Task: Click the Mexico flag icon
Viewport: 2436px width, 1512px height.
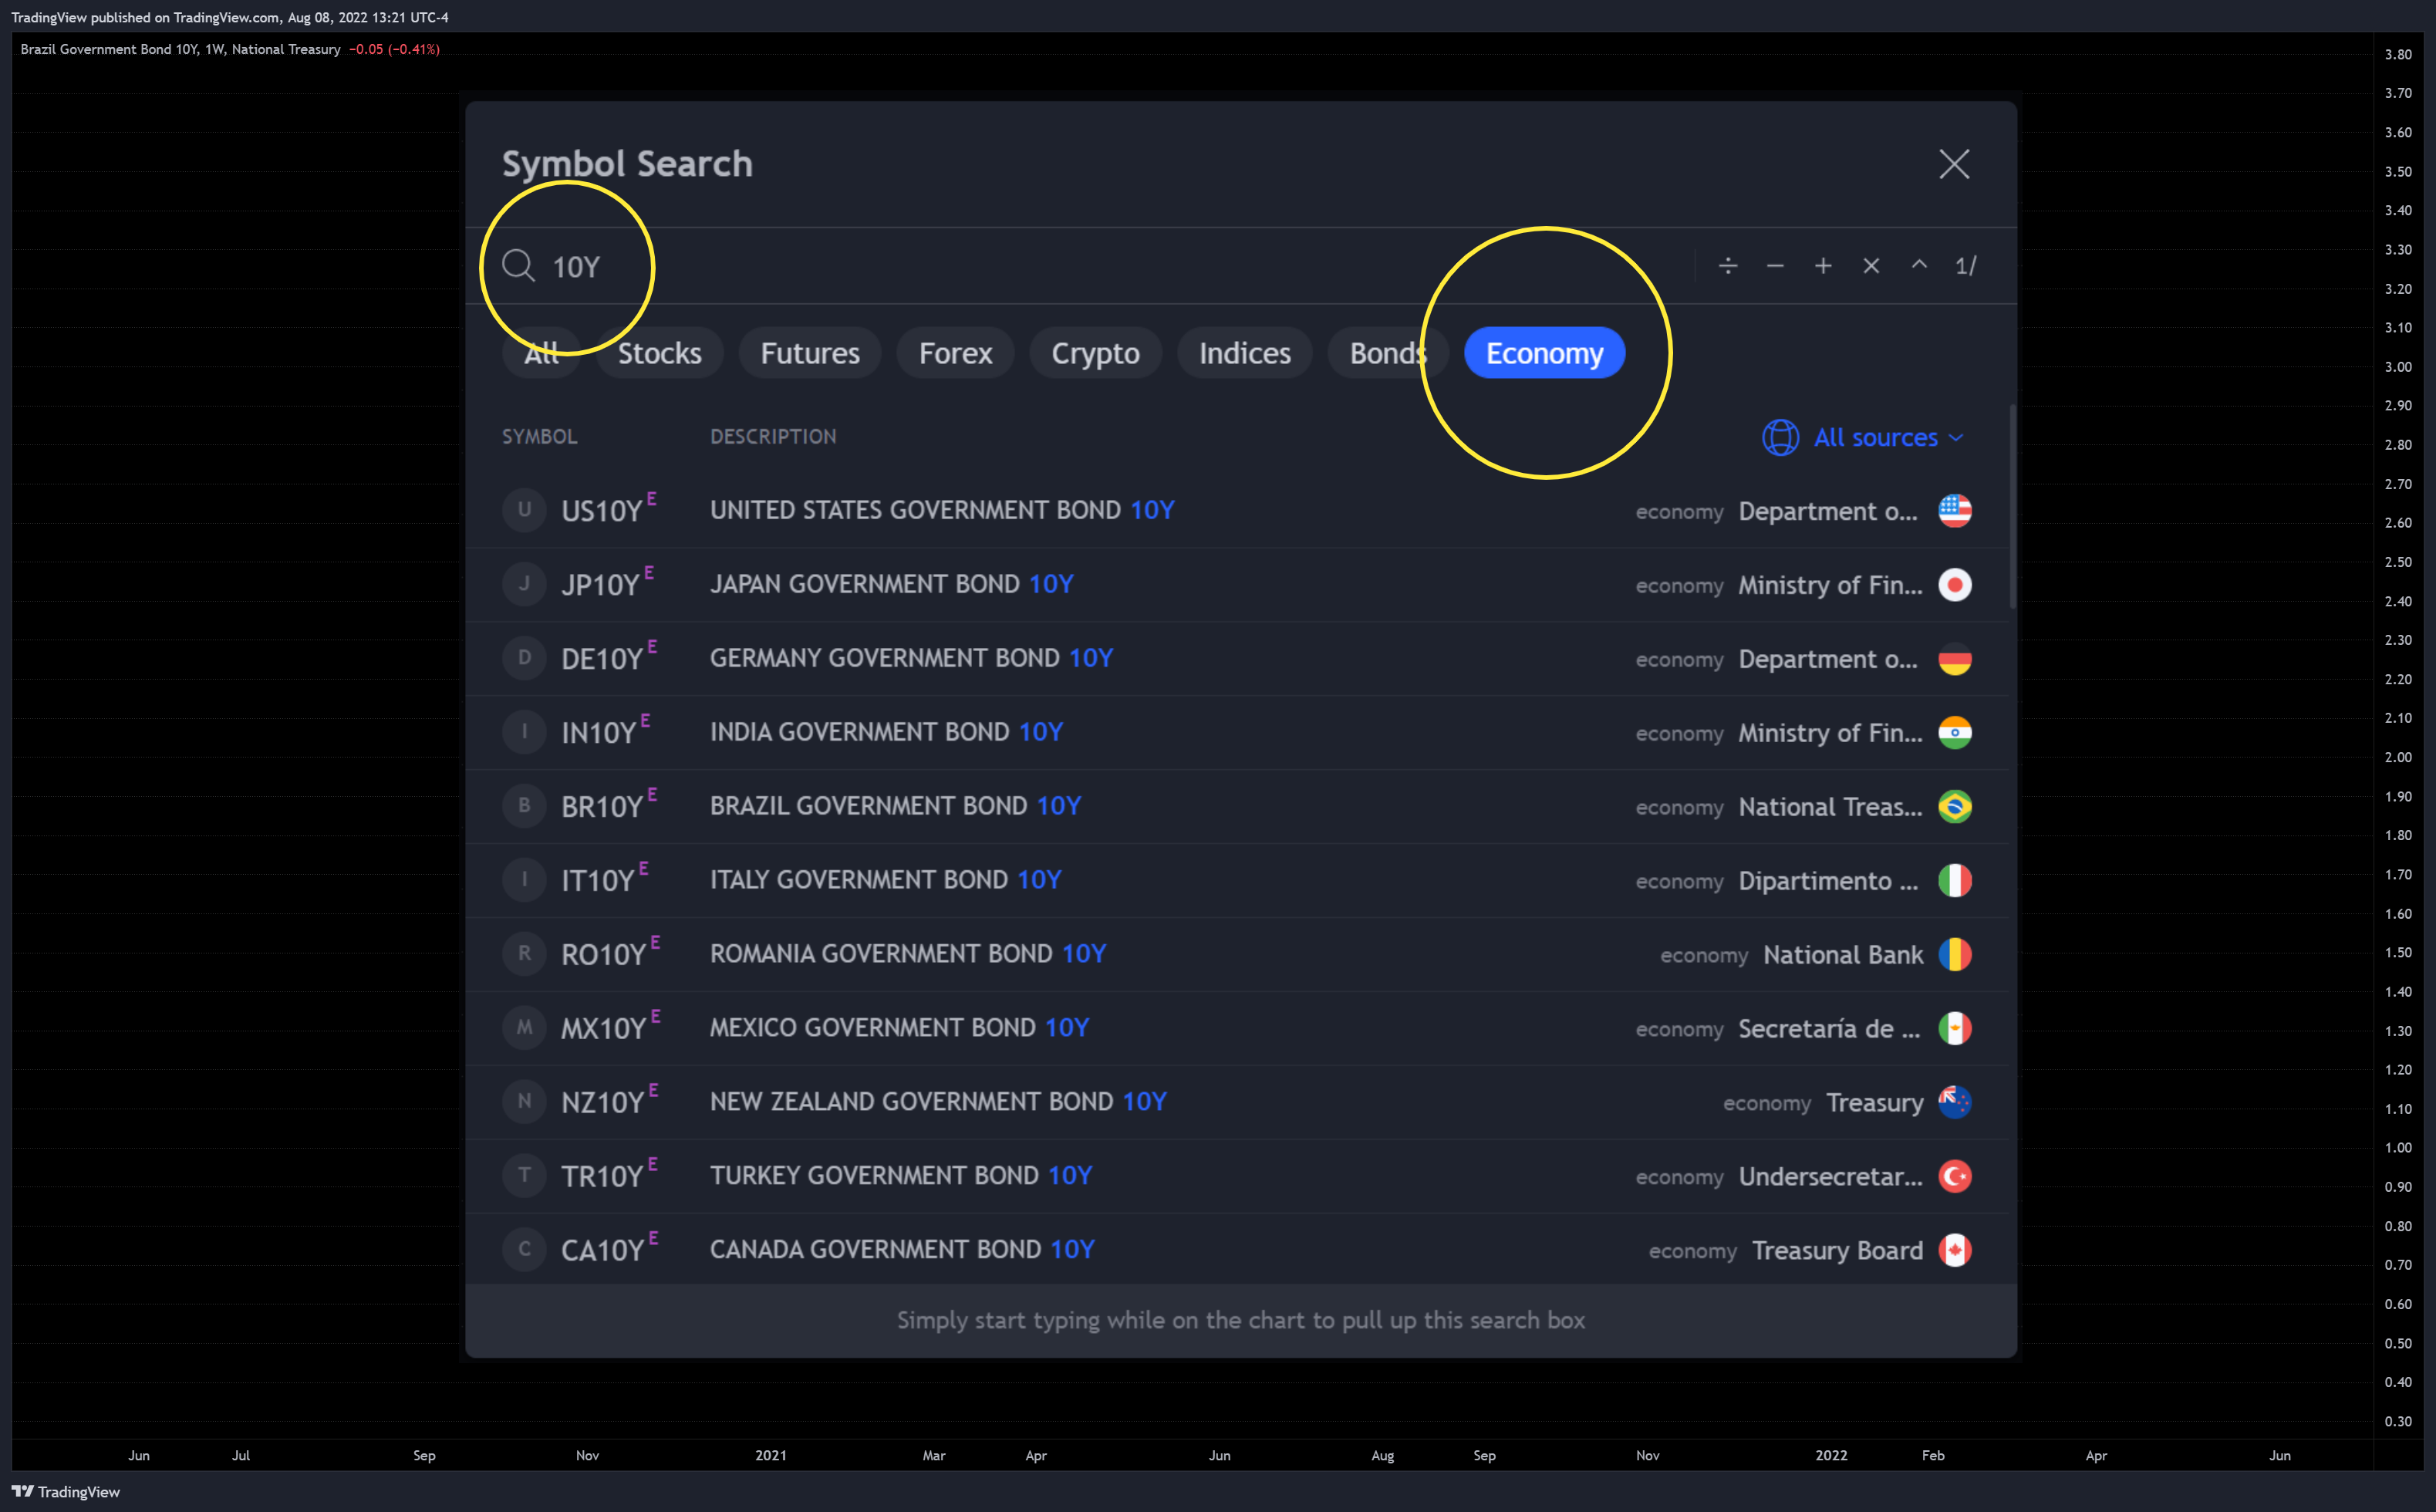Action: tap(1955, 1029)
